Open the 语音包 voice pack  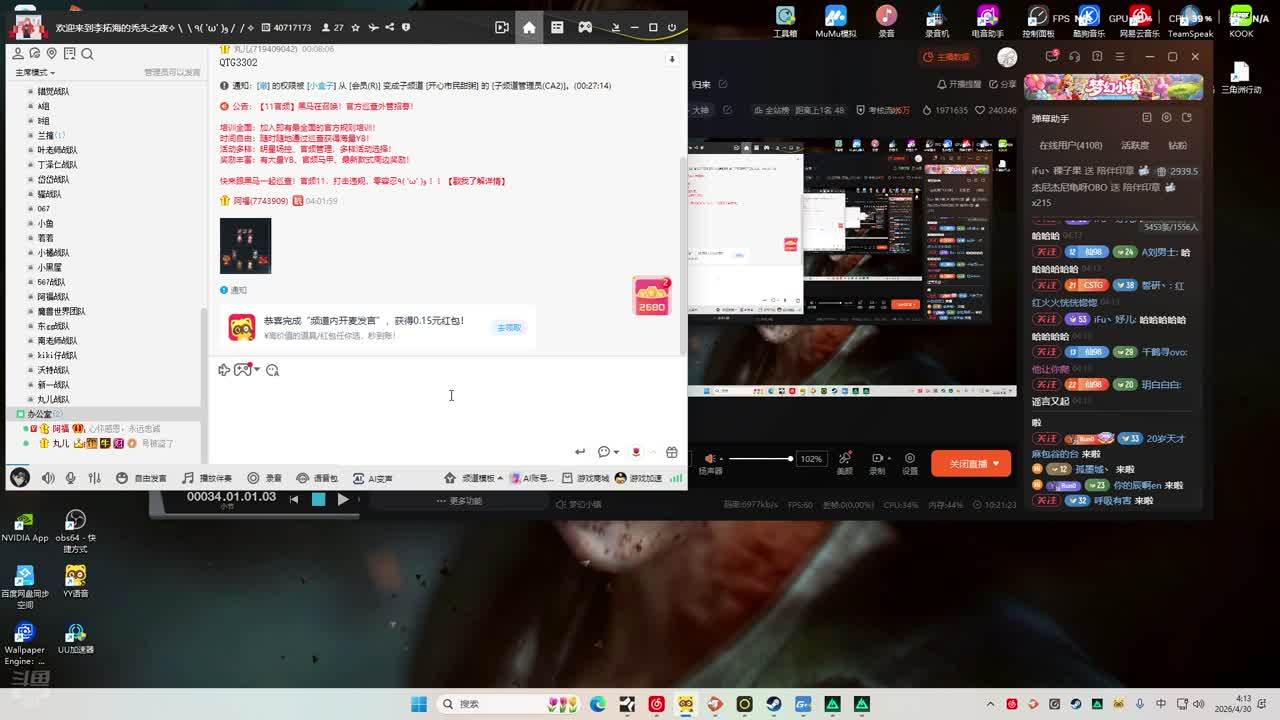pyautogui.click(x=318, y=478)
